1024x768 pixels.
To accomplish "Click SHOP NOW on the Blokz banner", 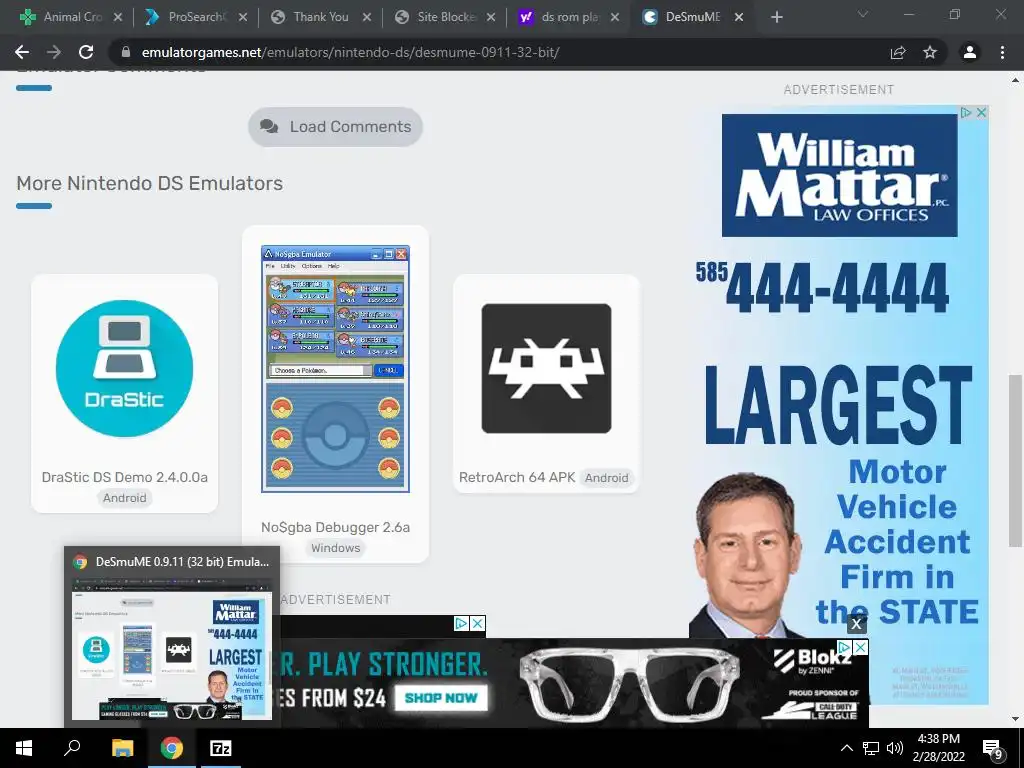I will tap(441, 697).
